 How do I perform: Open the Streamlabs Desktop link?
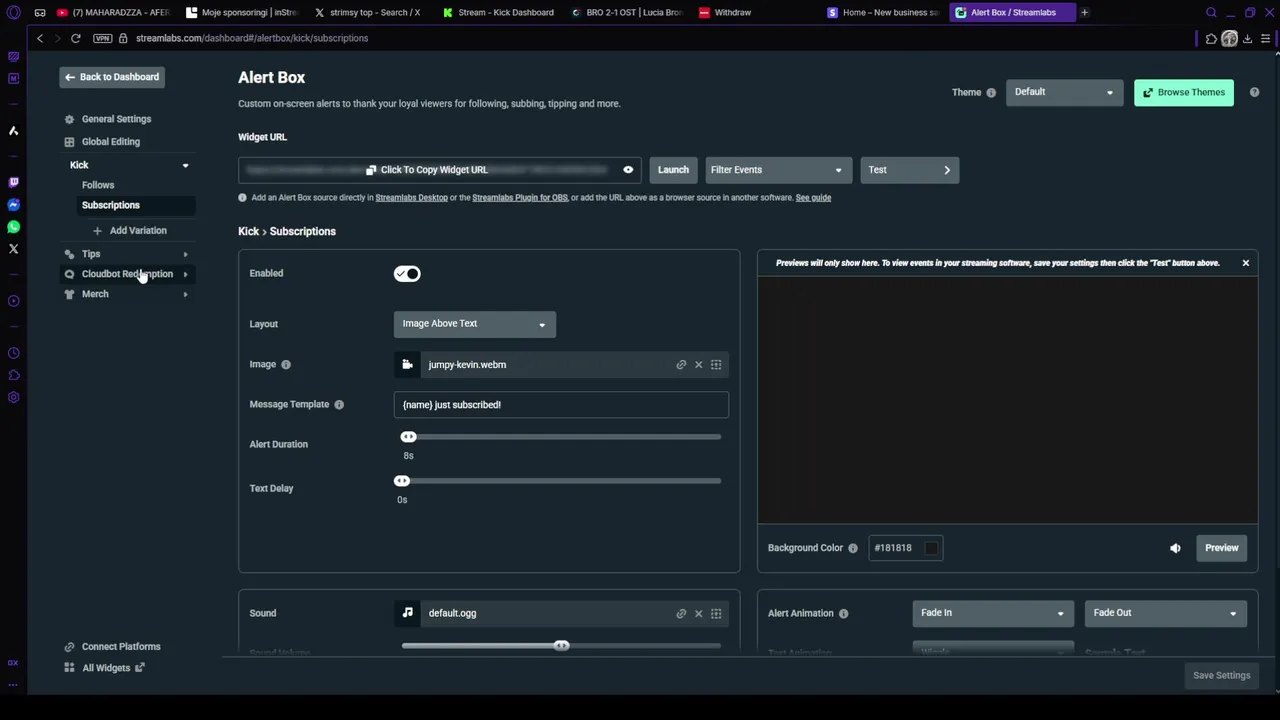click(x=411, y=198)
